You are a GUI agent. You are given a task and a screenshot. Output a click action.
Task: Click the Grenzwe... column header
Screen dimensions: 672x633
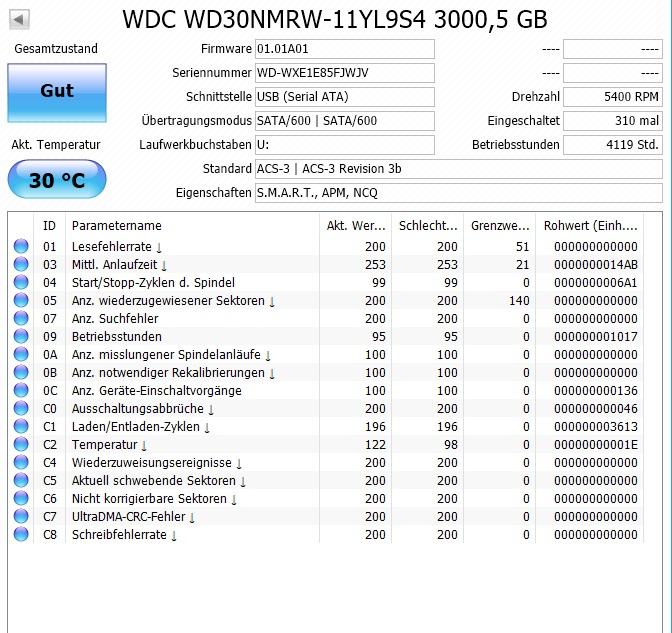pyautogui.click(x=499, y=225)
